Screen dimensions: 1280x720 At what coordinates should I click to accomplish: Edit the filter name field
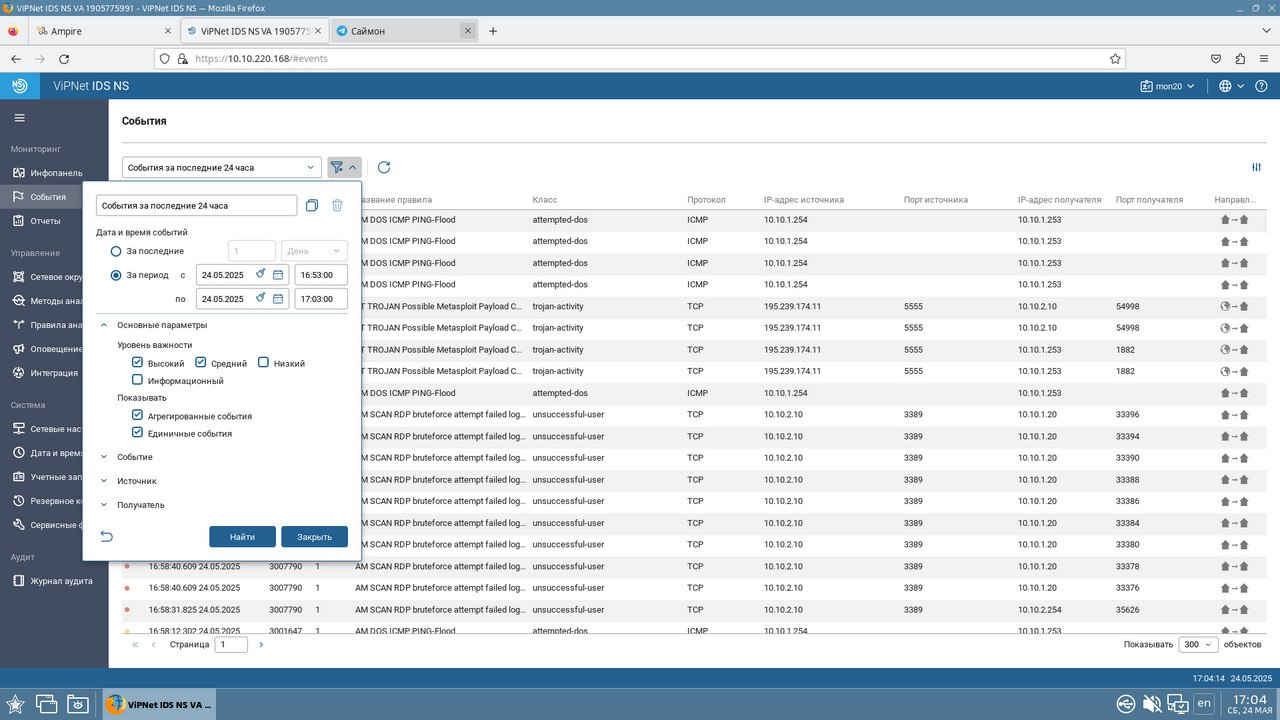[197, 205]
